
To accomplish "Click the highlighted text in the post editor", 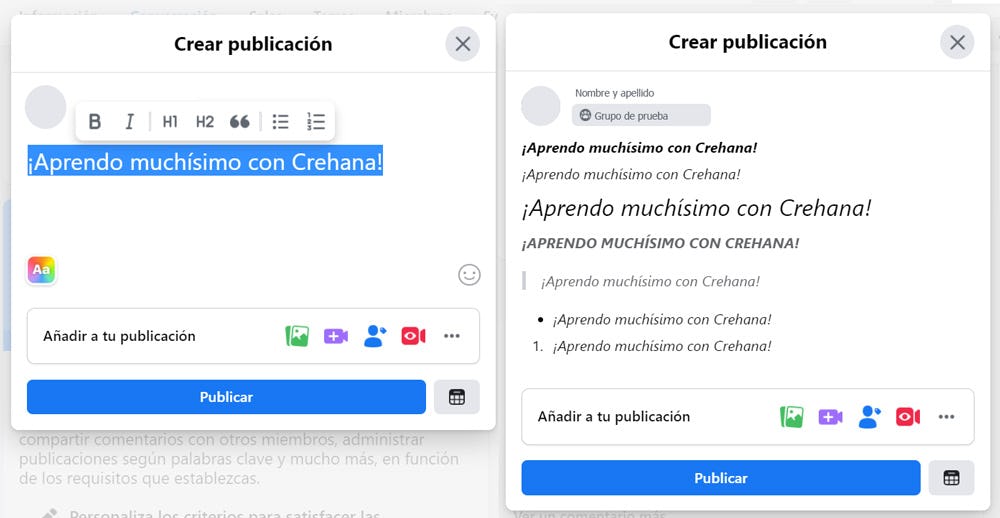I will tap(205, 161).
